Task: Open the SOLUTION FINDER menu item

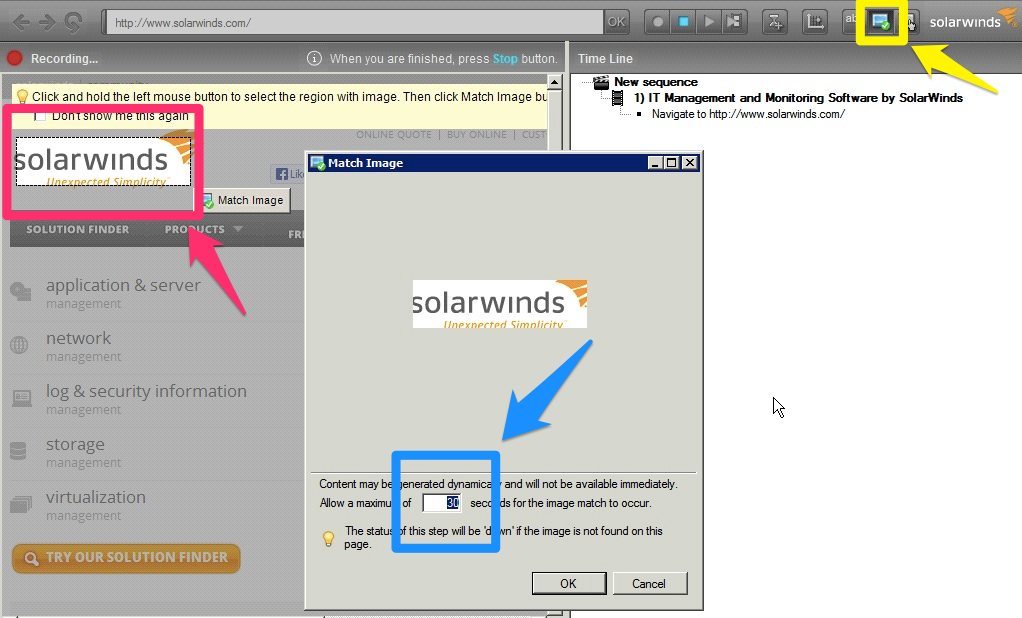Action: (78, 229)
